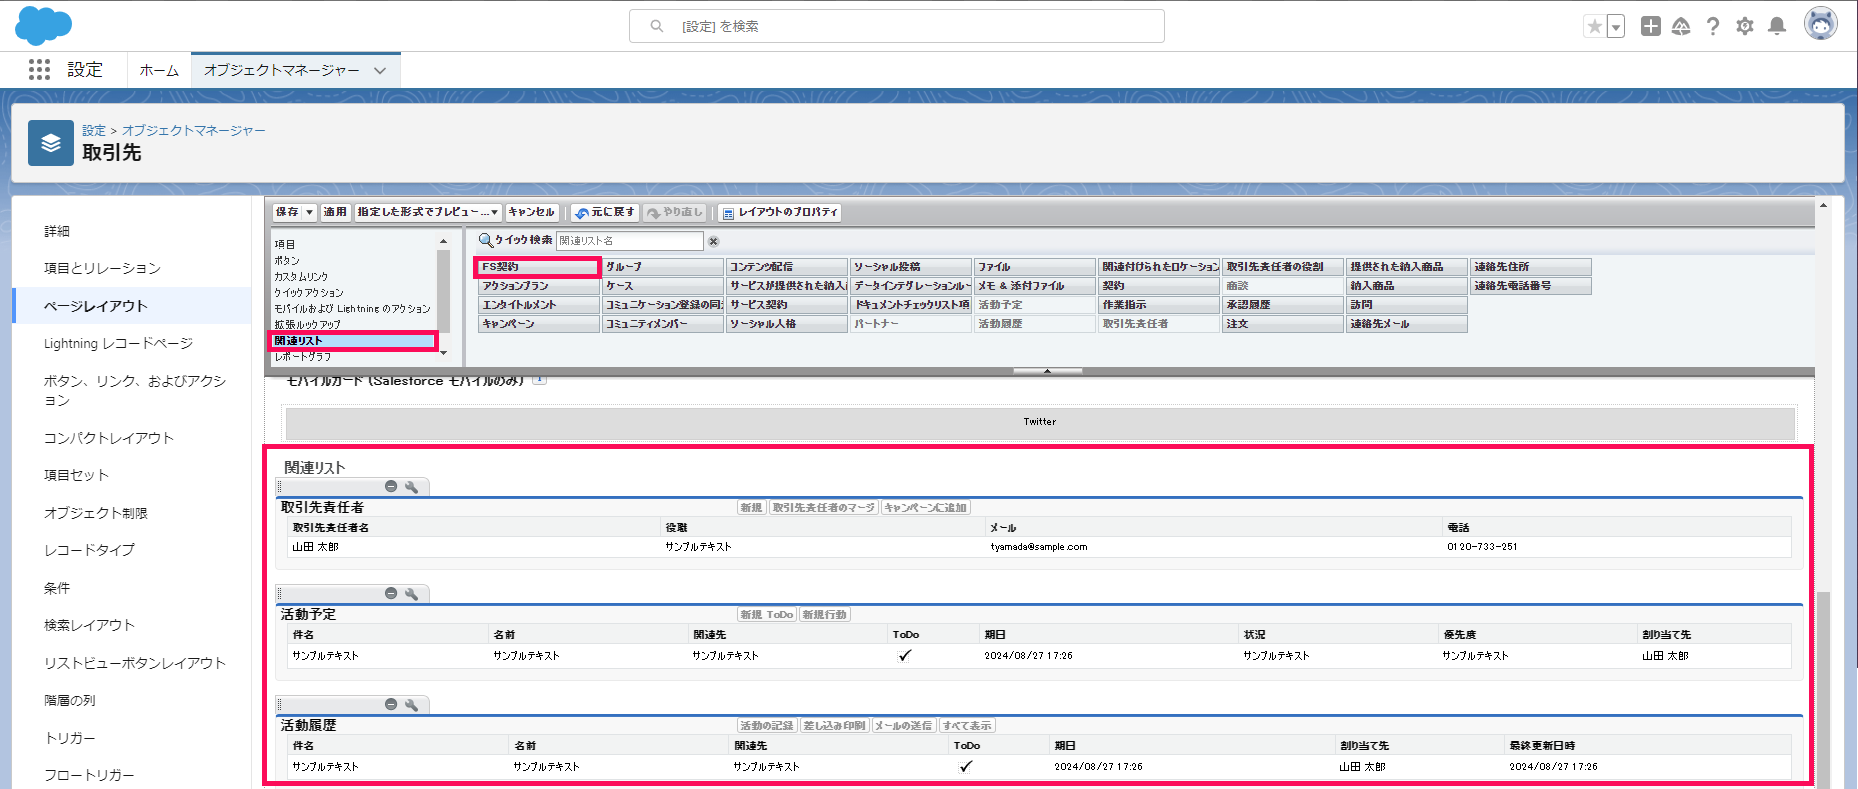Click the やり直し redo button

tap(676, 212)
